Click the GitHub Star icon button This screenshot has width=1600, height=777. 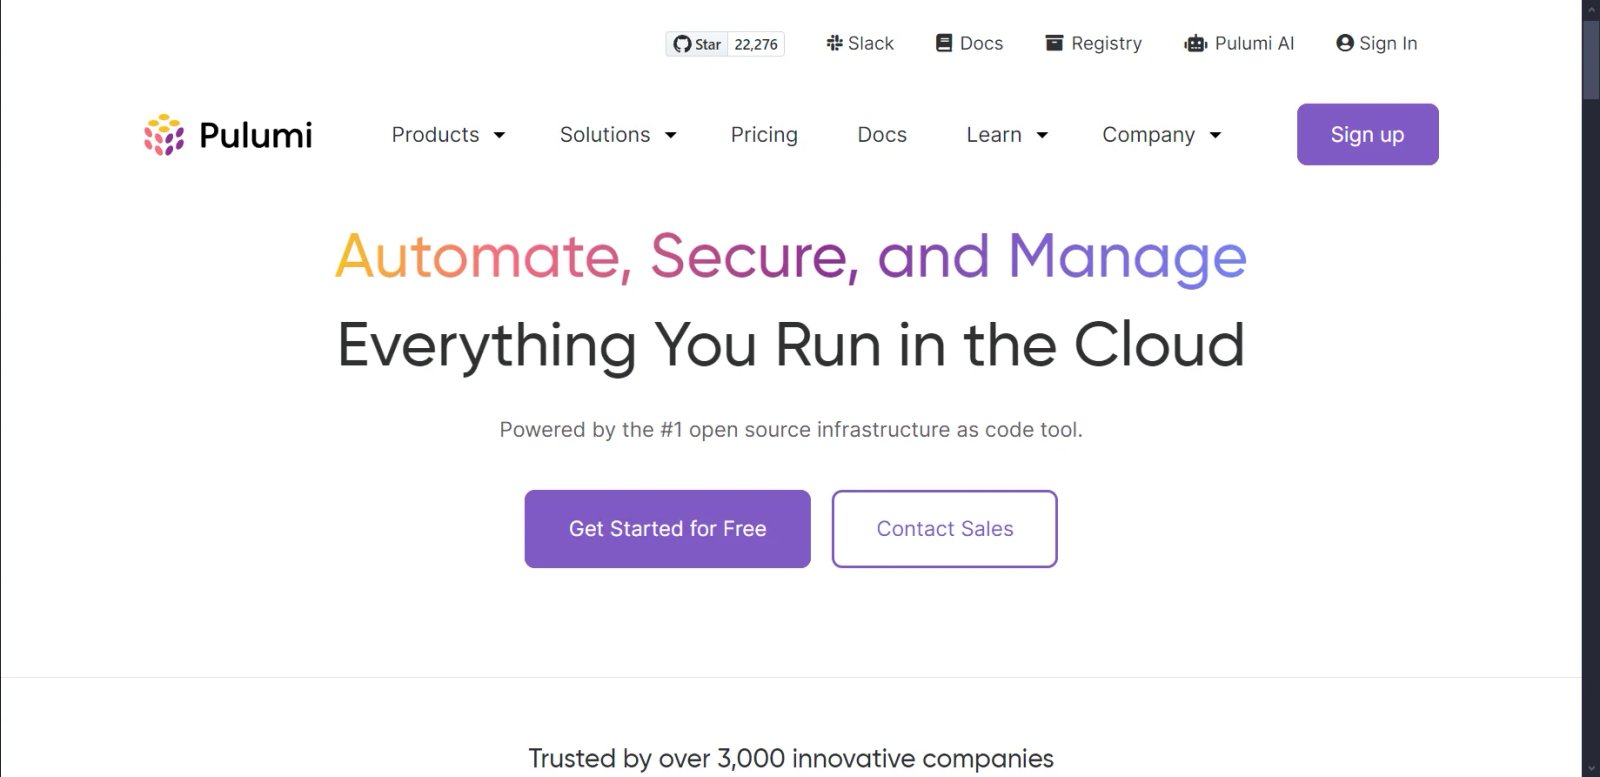[x=697, y=44]
